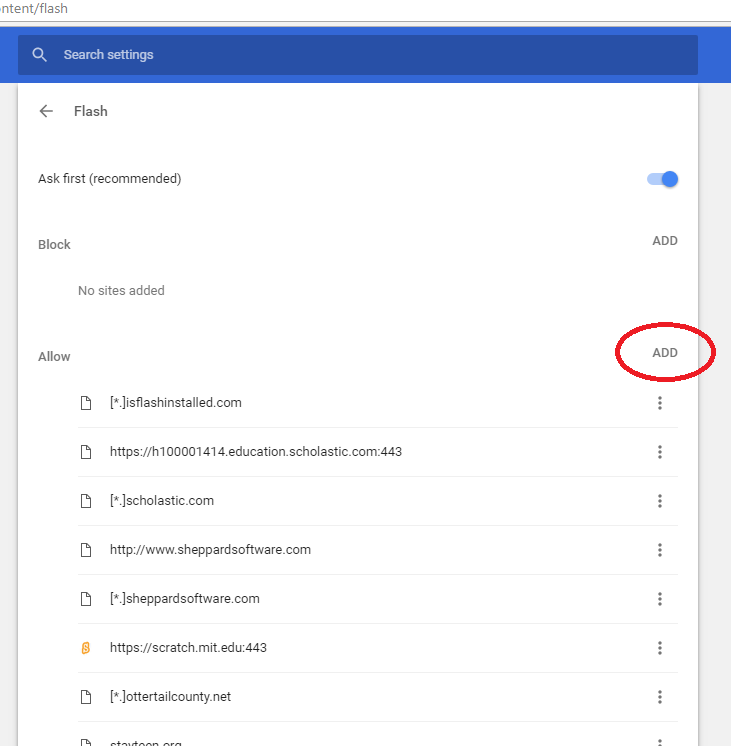Open more actions for [*.]sheppardsoftware.com
The height and width of the screenshot is (746, 731).
pos(660,599)
